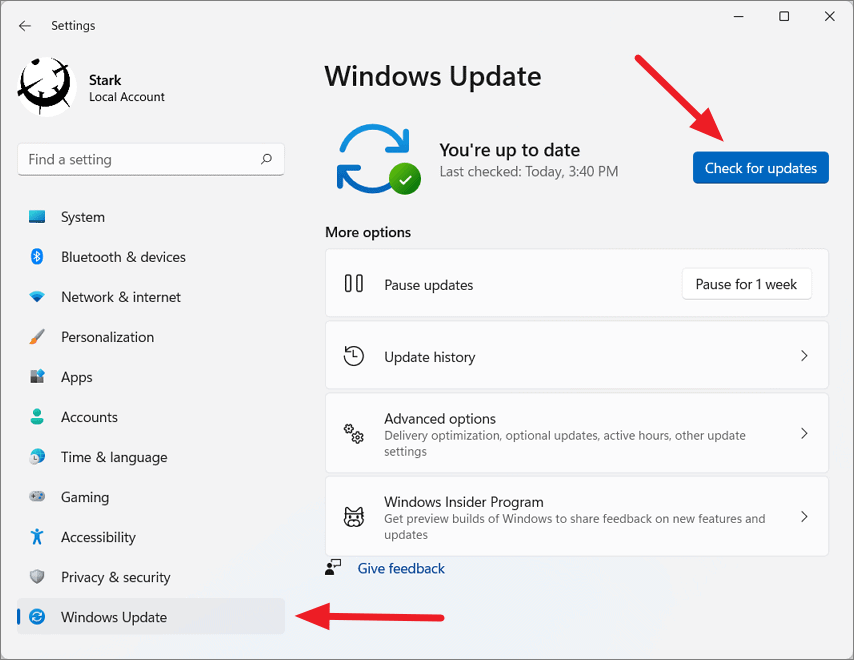Click the Windows Insider Program cat icon
This screenshot has height=660, width=854.
point(353,517)
